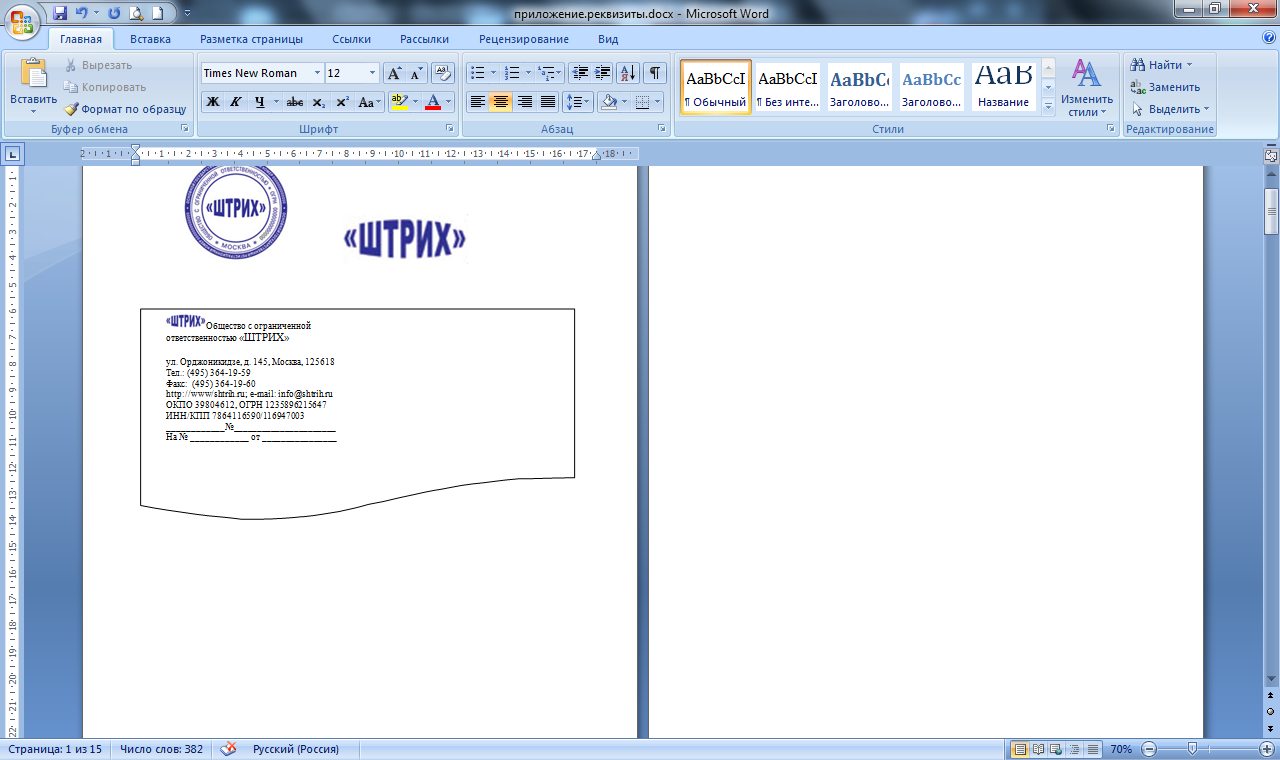Click Найти to search the document
Viewport: 1280px width, 760px height.
1160,65
